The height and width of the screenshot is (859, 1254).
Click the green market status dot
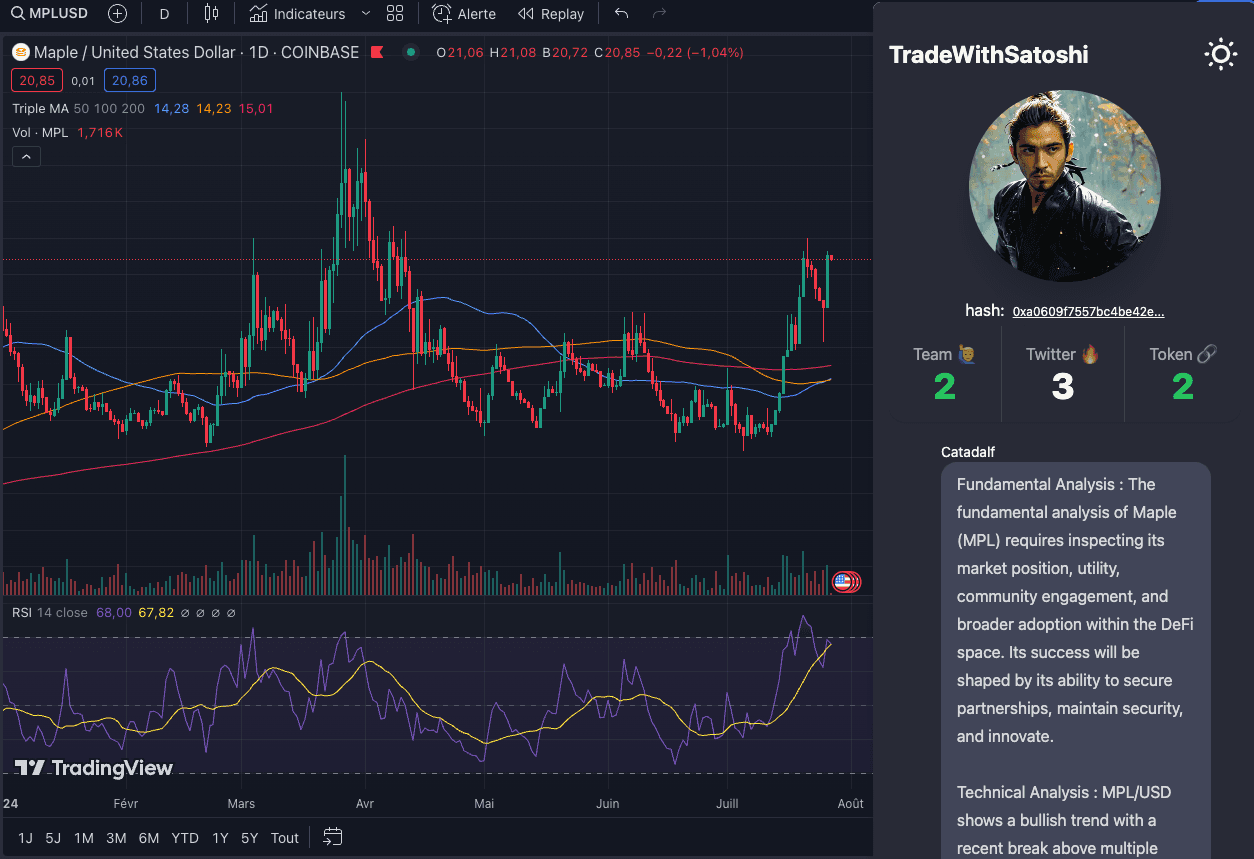pos(411,52)
